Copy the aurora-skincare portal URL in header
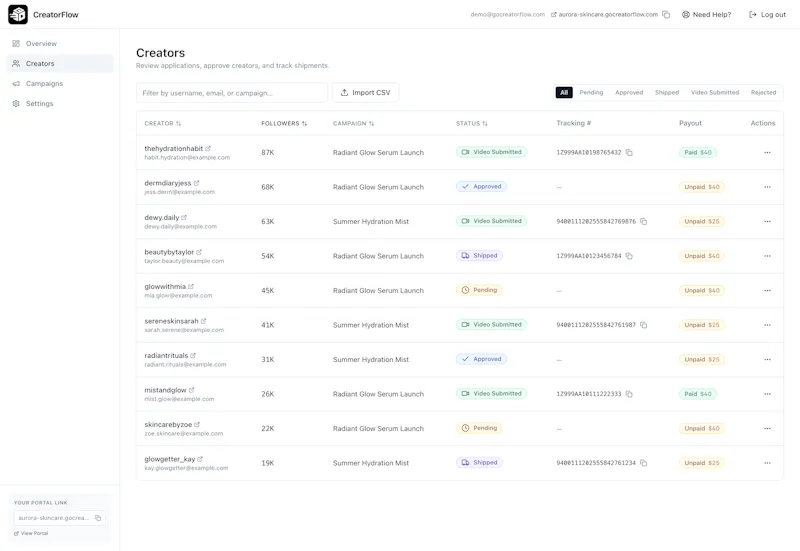The height and width of the screenshot is (551, 800). click(x=666, y=14)
